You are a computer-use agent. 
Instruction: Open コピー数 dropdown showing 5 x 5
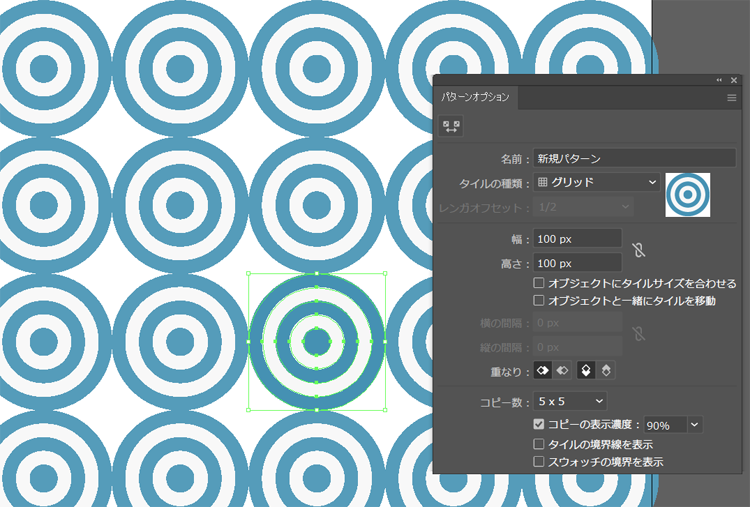click(x=570, y=401)
